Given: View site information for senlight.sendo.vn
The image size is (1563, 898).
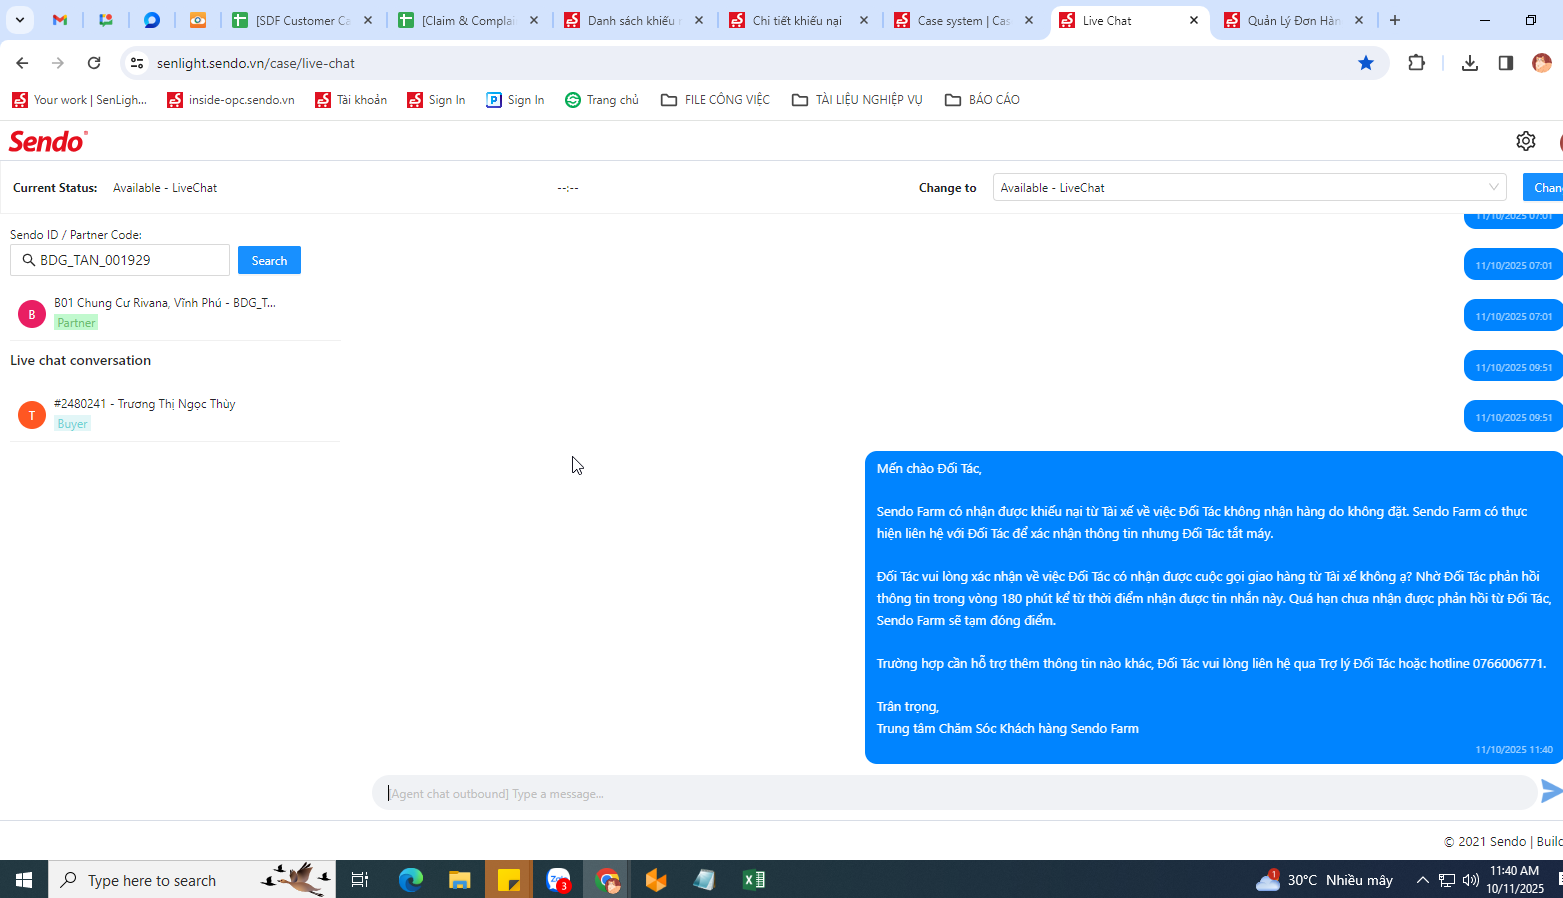Looking at the screenshot, I should (x=137, y=63).
